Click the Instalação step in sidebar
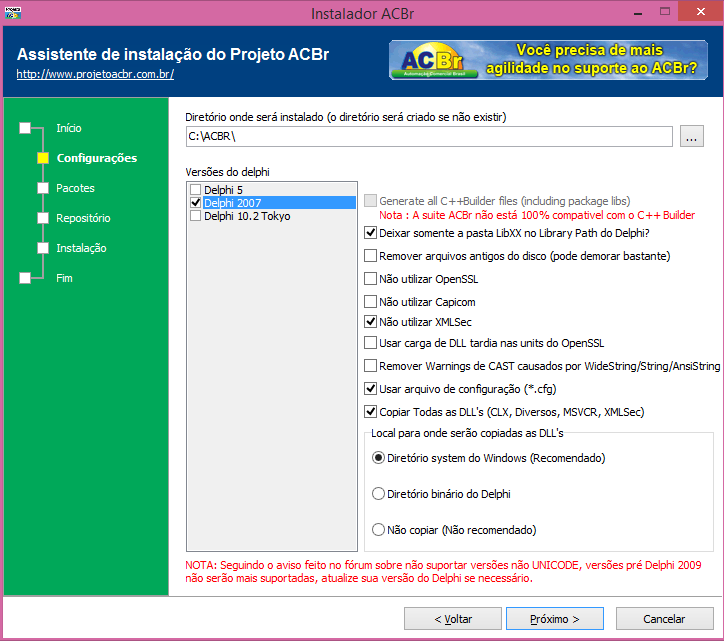Viewport: 724px width, 641px height. 81,248
